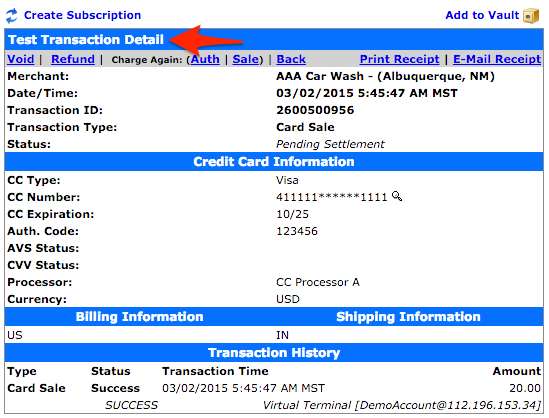Open the Print Receipt link
The width and height of the screenshot is (549, 418).
tap(399, 59)
